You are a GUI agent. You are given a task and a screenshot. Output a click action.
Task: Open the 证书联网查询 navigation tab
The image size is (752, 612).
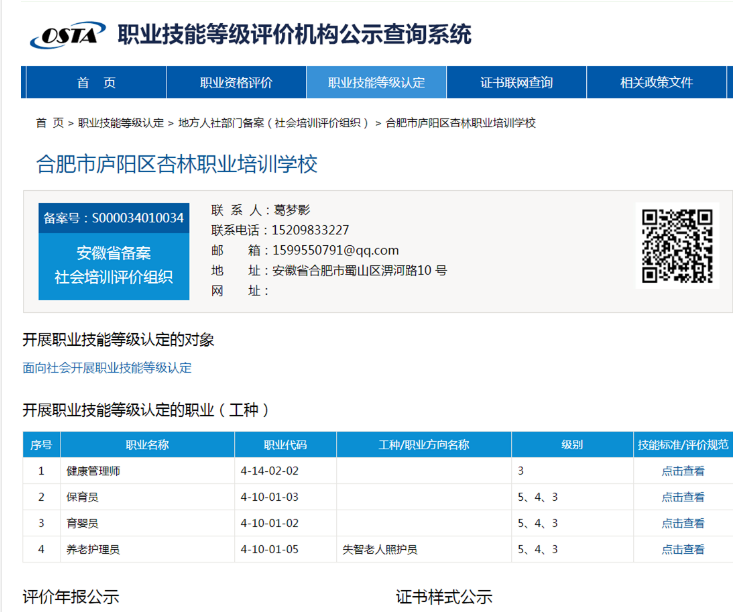coord(517,82)
